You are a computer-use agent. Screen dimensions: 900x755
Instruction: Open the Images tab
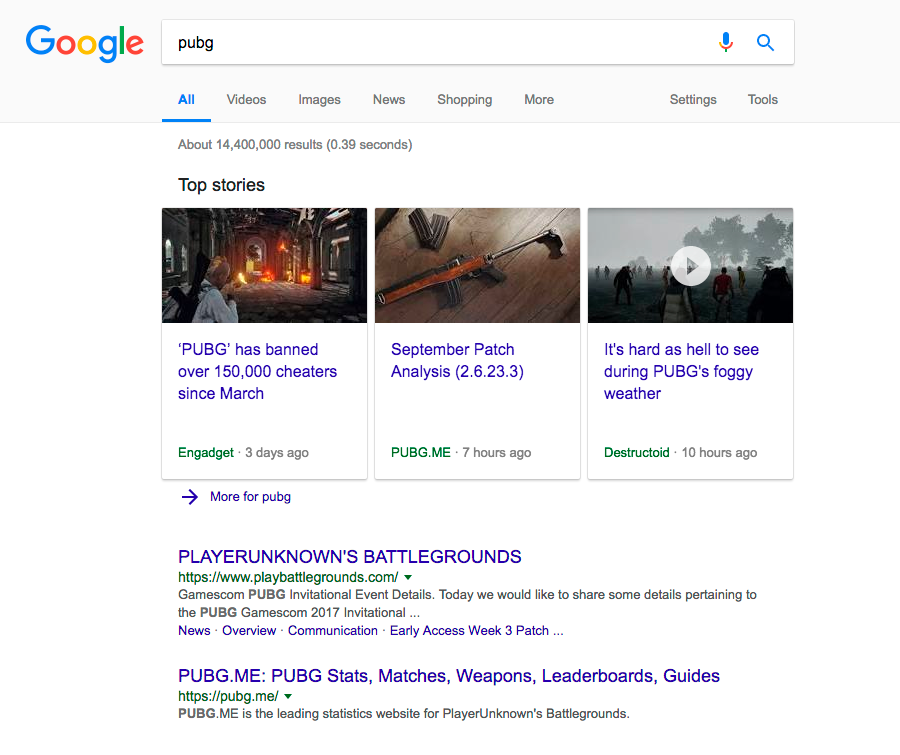point(319,99)
